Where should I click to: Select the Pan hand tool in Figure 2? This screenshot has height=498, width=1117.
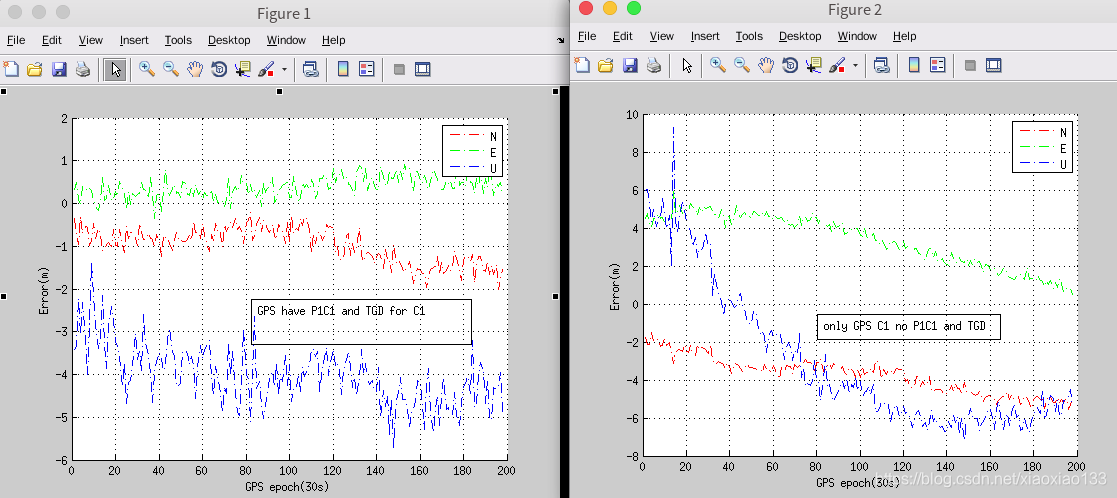click(x=766, y=66)
